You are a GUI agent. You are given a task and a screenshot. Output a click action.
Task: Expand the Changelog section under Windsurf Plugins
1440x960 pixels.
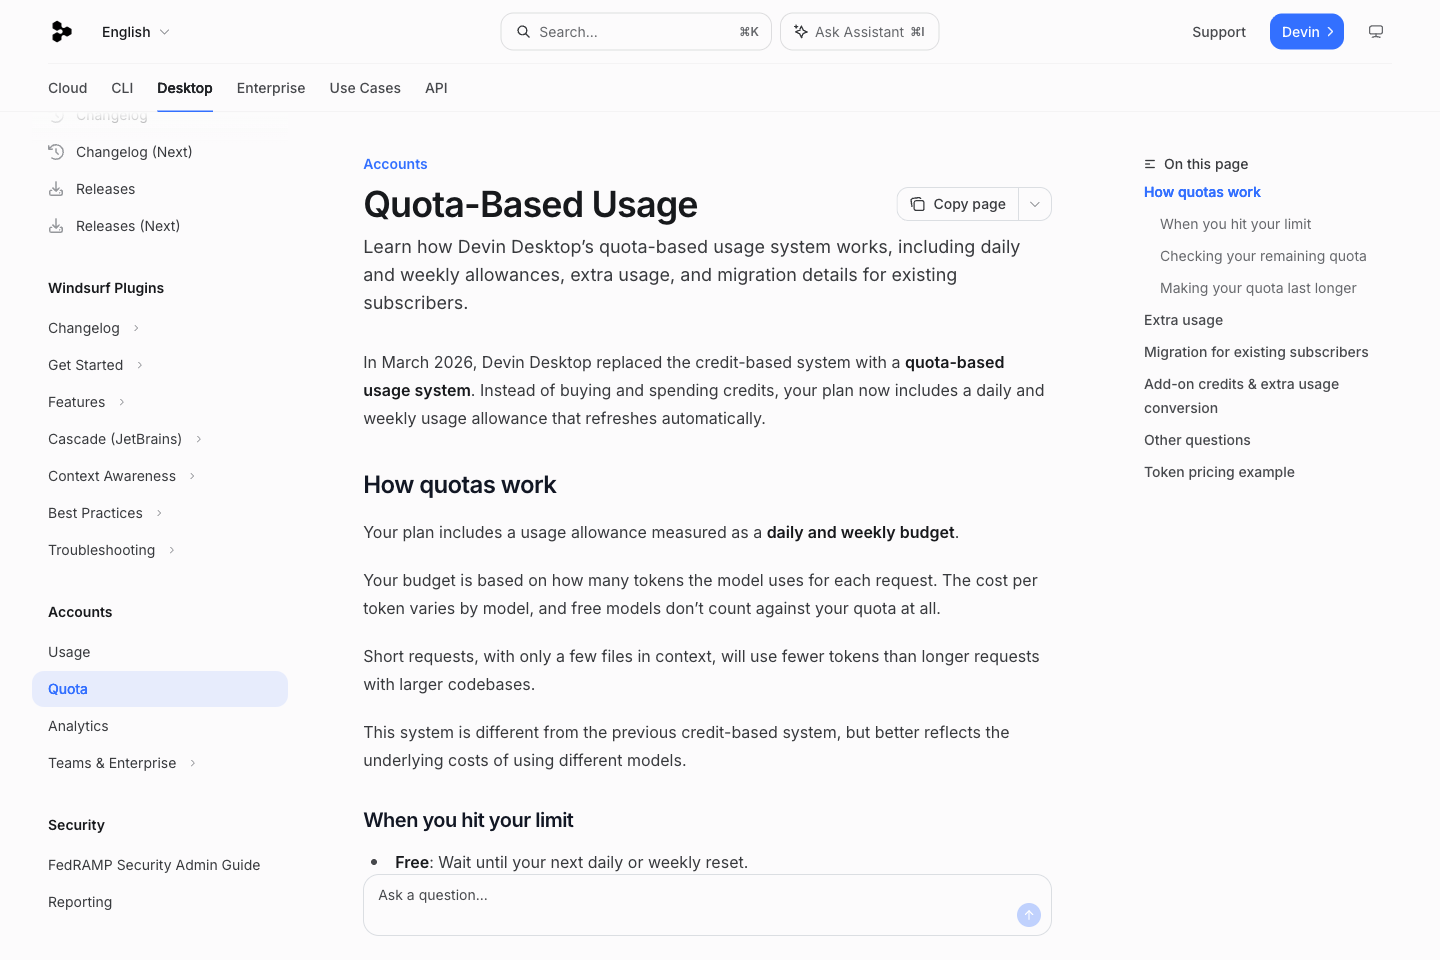point(136,328)
